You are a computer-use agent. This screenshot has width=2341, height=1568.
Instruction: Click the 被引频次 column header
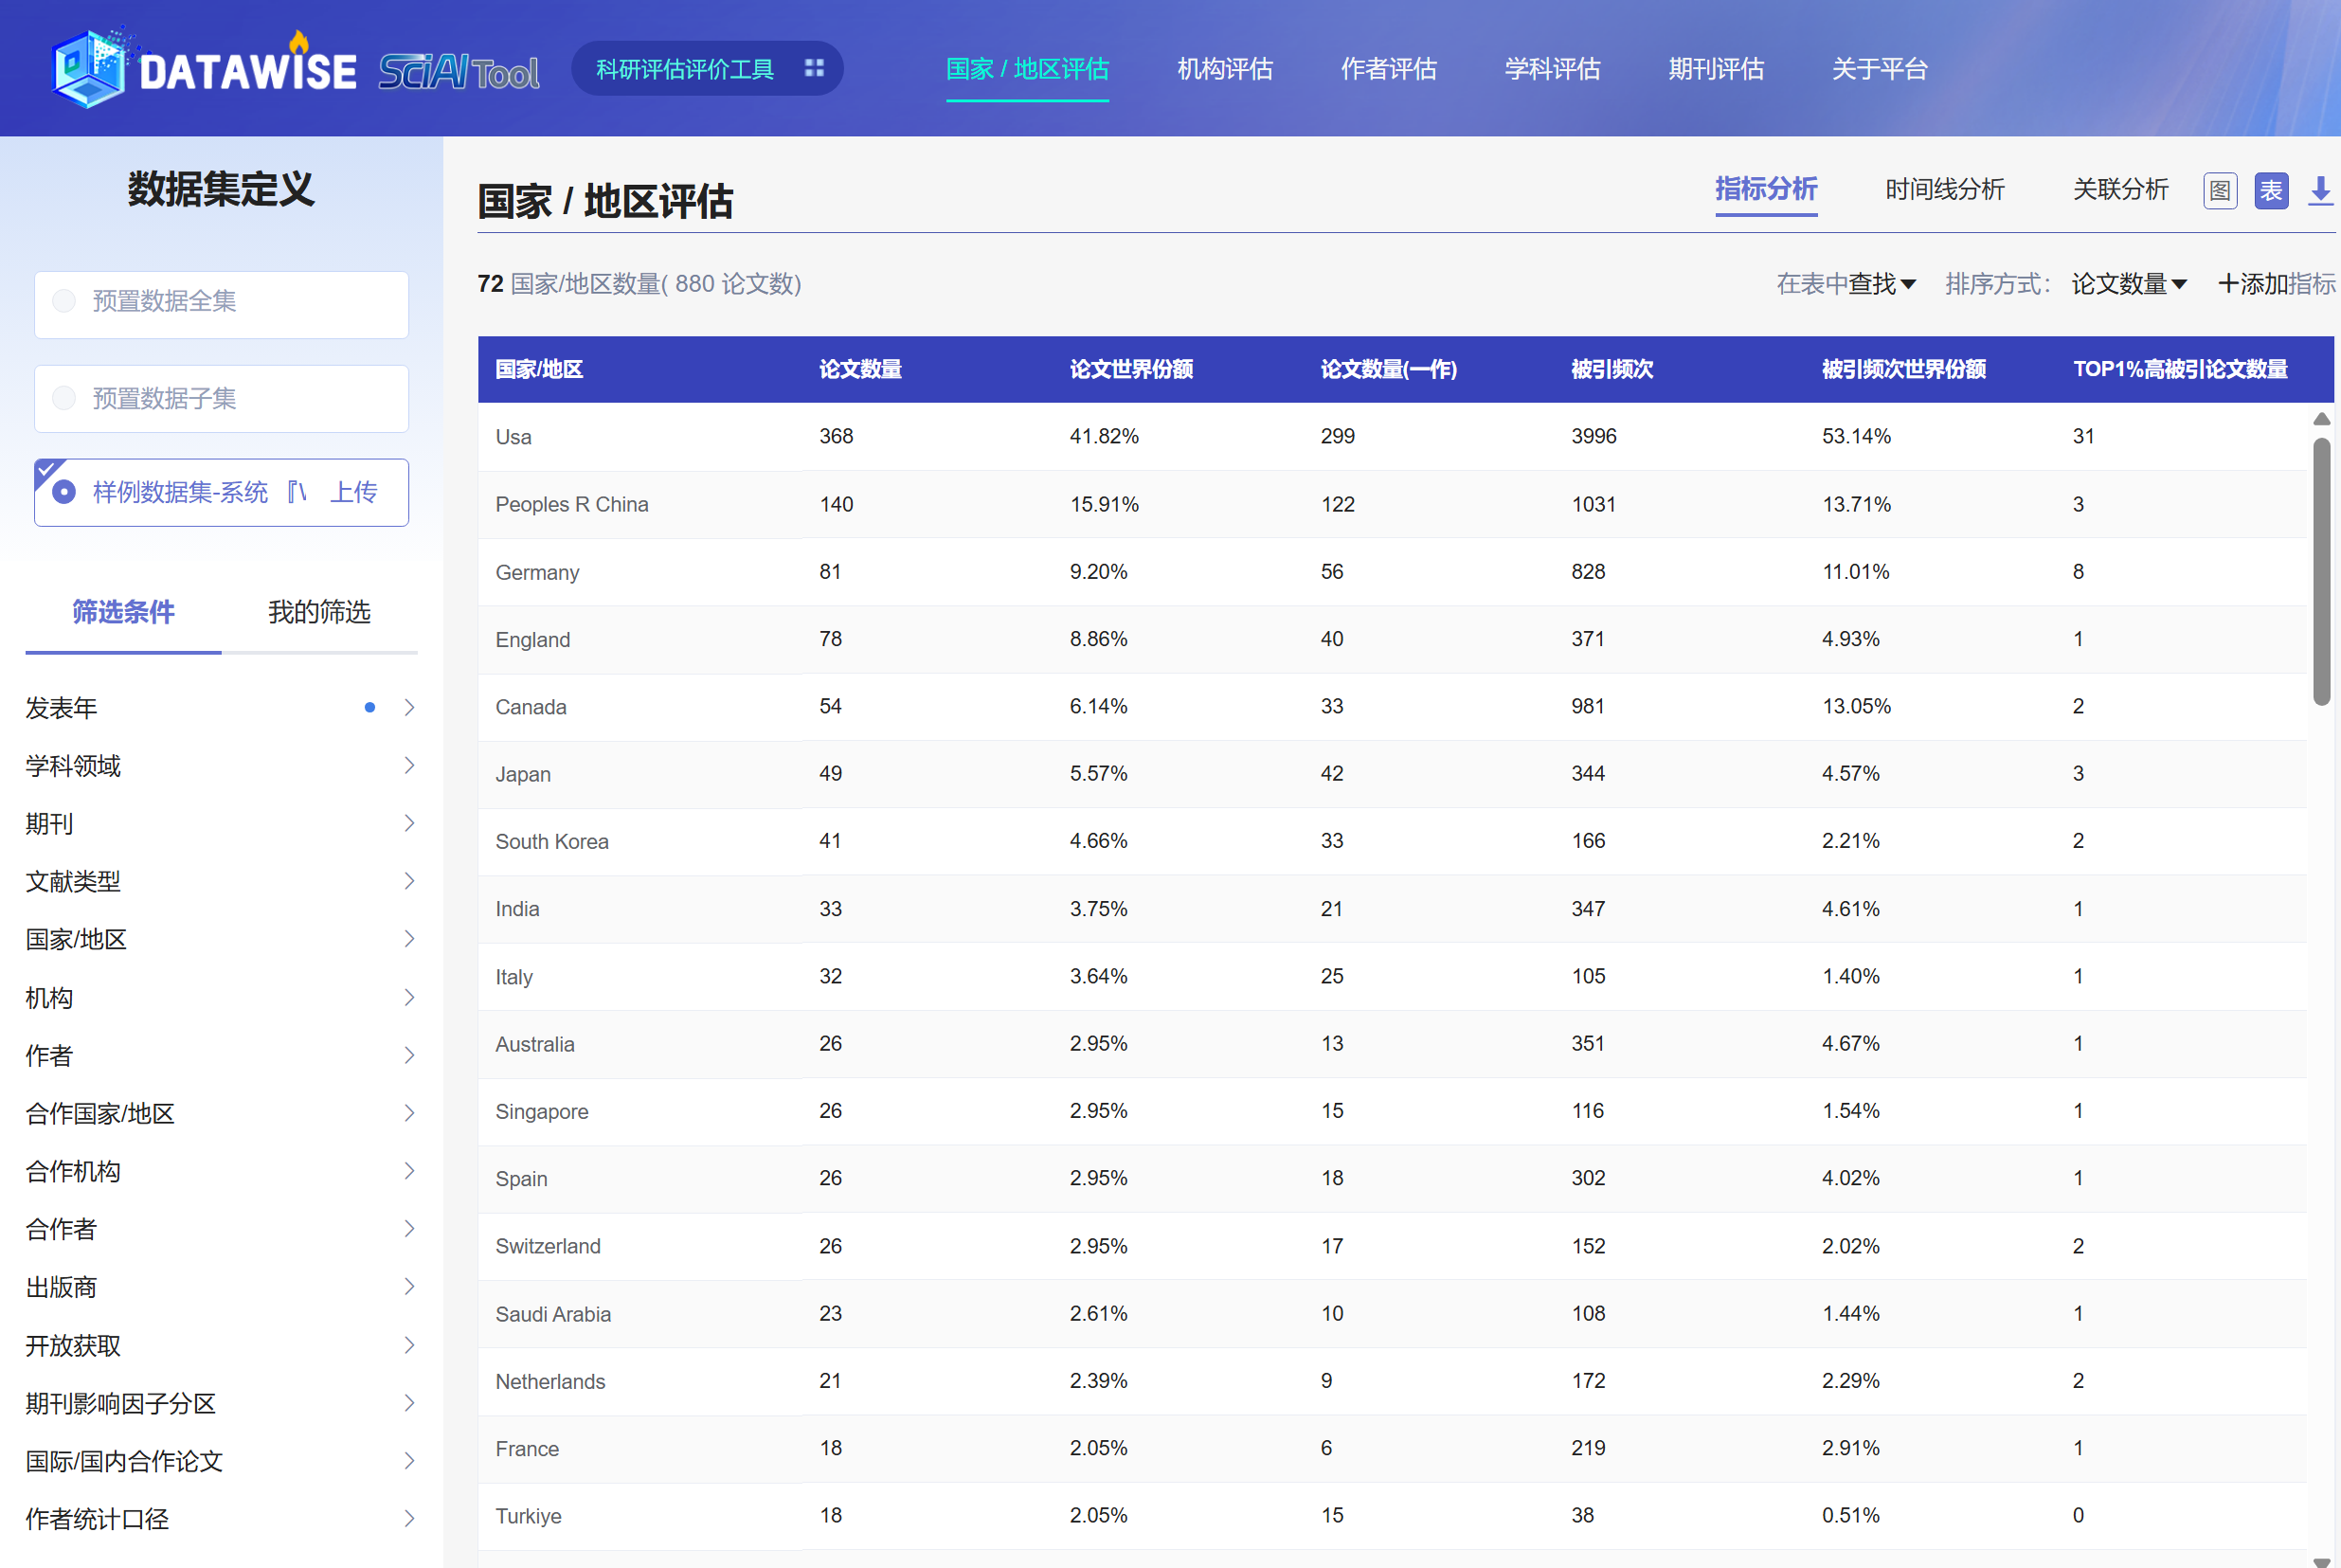(x=1611, y=369)
